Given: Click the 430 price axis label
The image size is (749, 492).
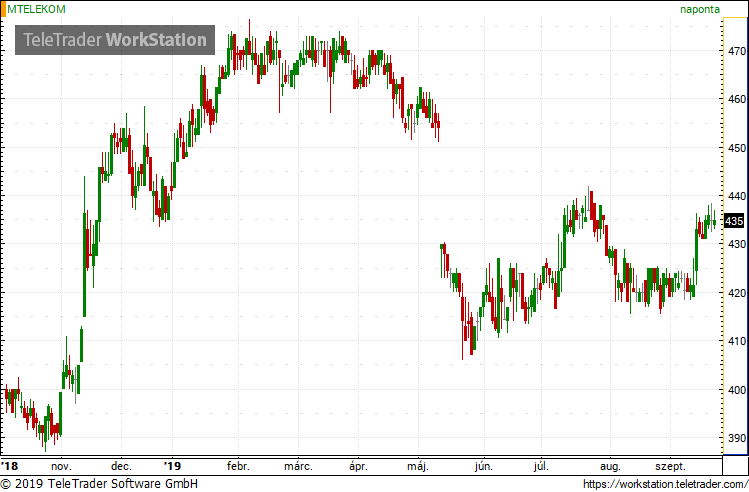Looking at the screenshot, I should [x=737, y=244].
